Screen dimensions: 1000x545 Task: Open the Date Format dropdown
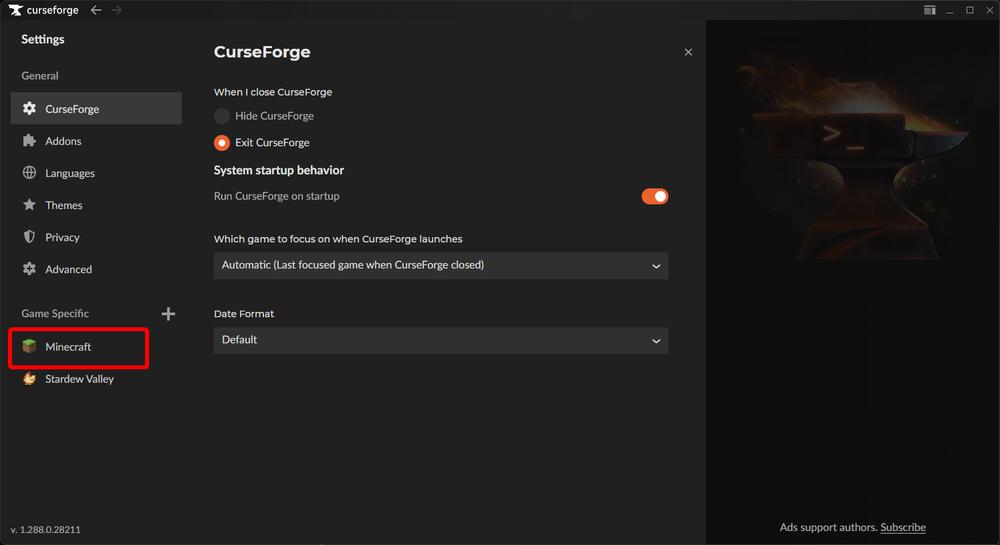[441, 340]
